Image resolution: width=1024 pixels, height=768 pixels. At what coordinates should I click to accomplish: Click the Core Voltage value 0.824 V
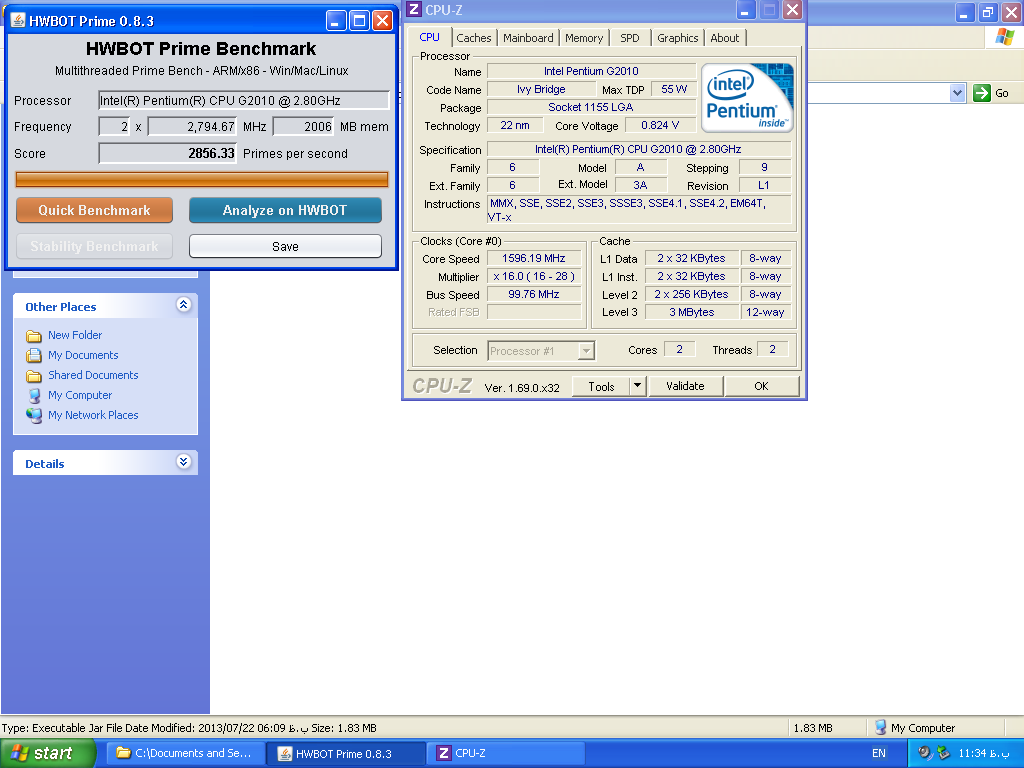pyautogui.click(x=660, y=125)
